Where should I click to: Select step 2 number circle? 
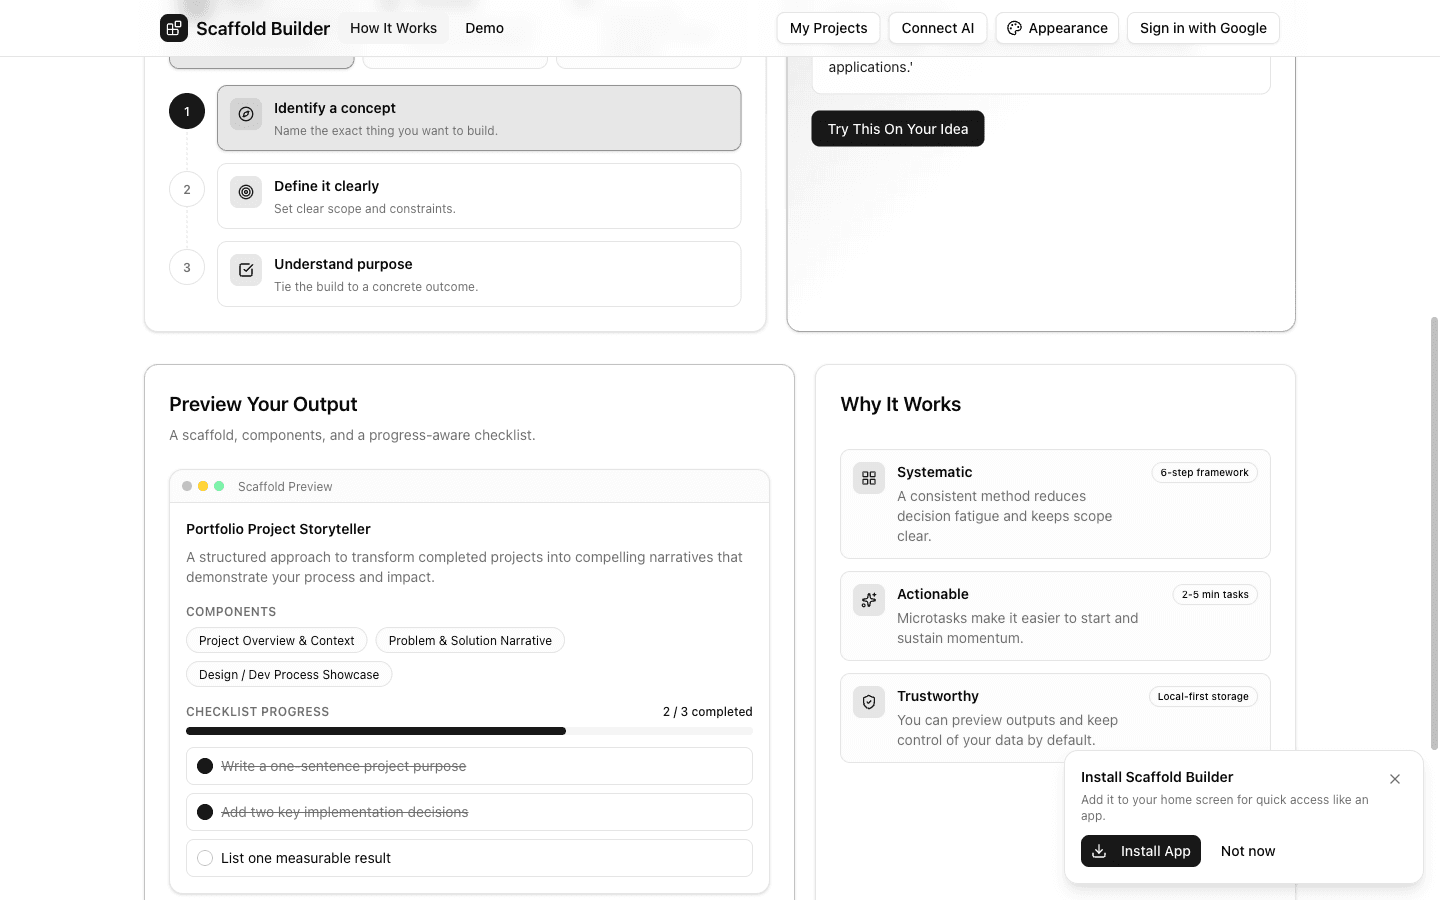pyautogui.click(x=187, y=189)
